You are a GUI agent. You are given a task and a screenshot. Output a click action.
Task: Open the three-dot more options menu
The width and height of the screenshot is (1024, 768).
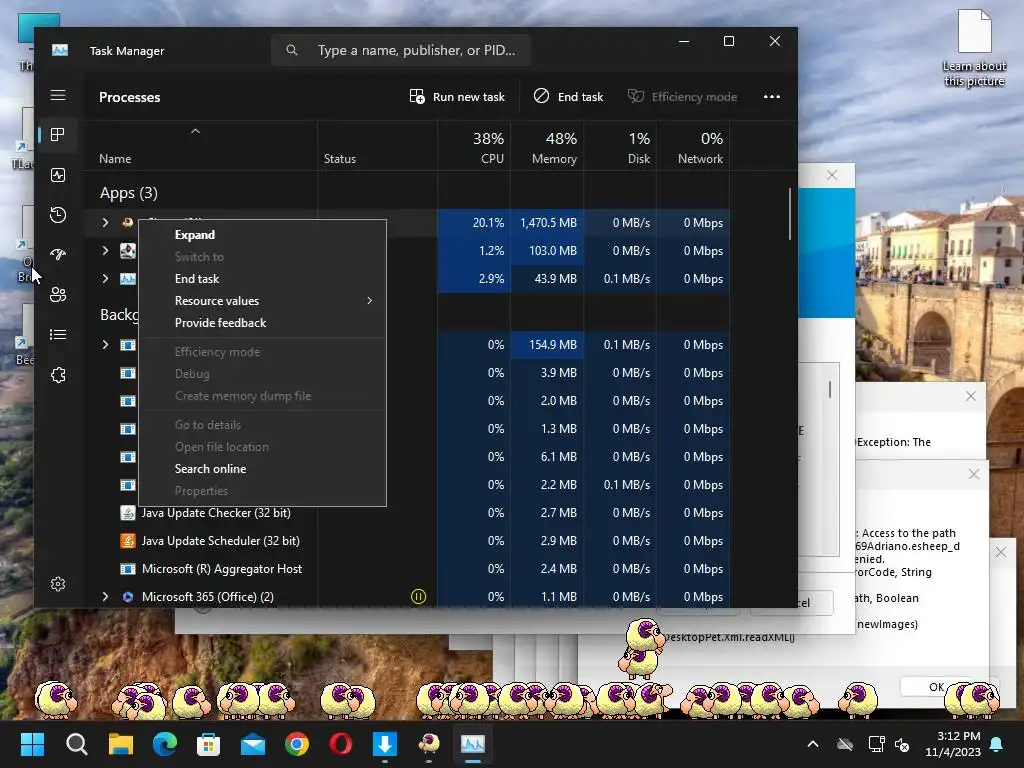pos(772,97)
